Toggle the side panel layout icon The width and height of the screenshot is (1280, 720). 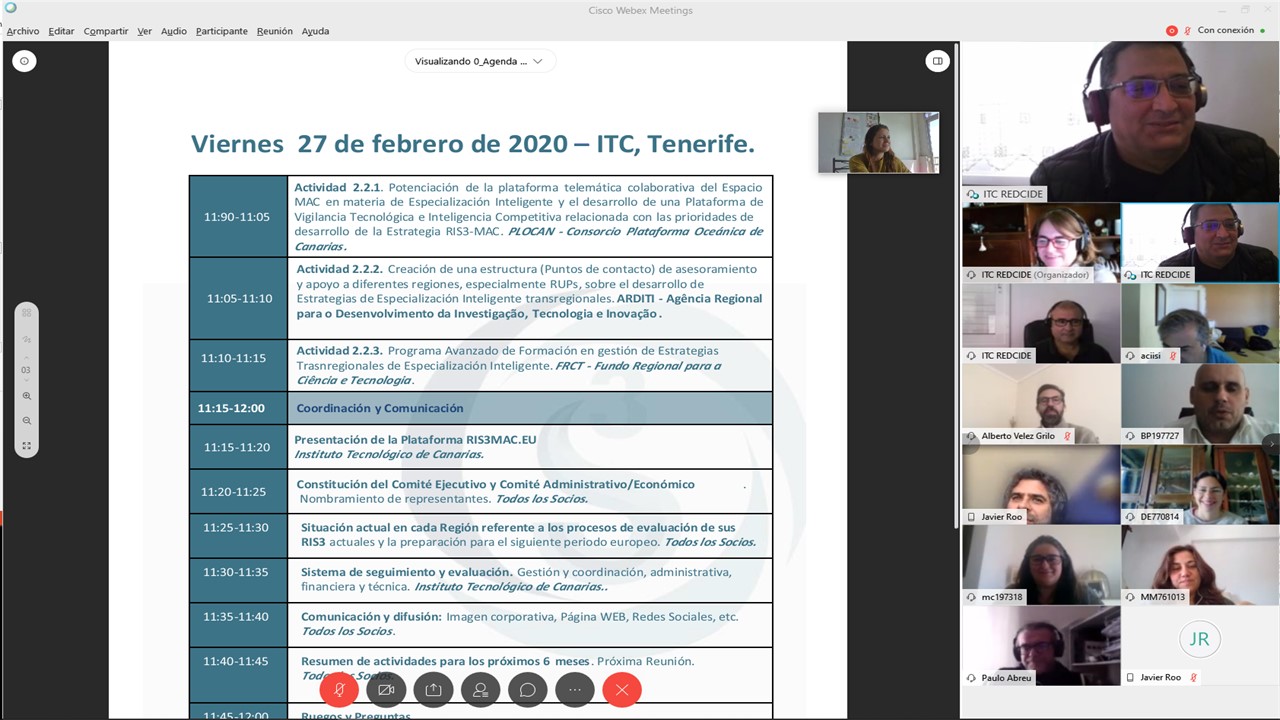[937, 61]
